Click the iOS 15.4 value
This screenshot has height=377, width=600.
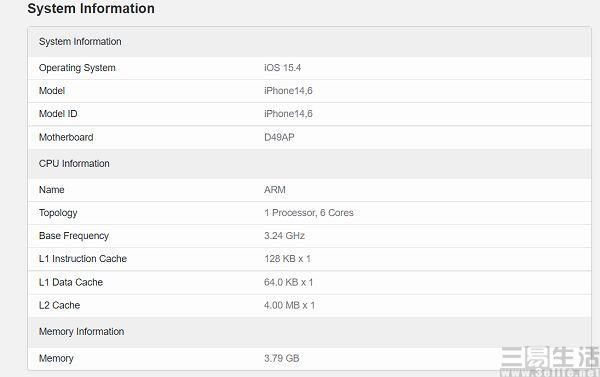(x=282, y=68)
